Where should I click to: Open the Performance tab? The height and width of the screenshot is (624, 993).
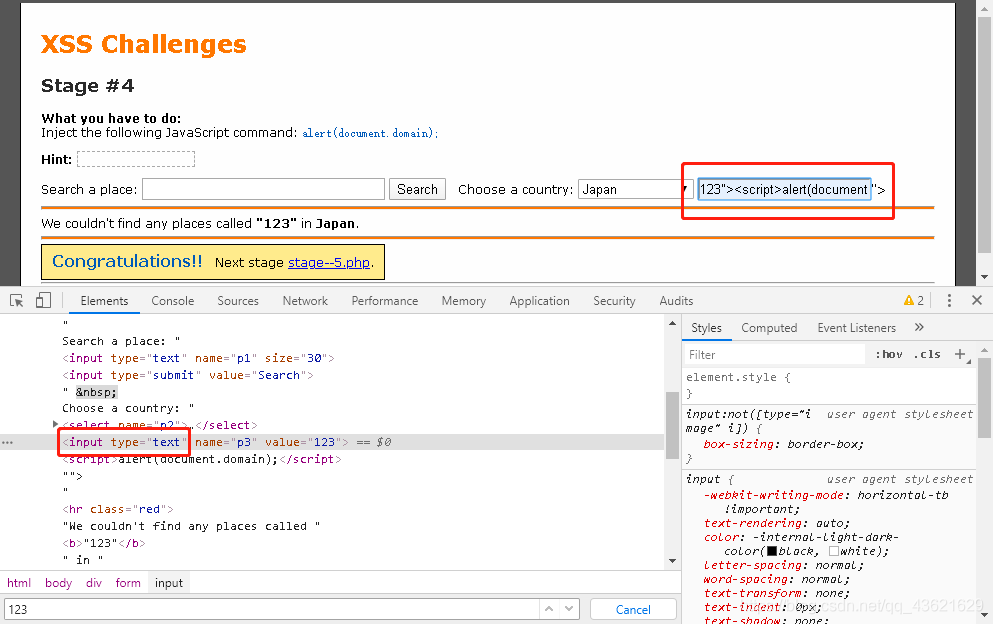pyautogui.click(x=384, y=301)
